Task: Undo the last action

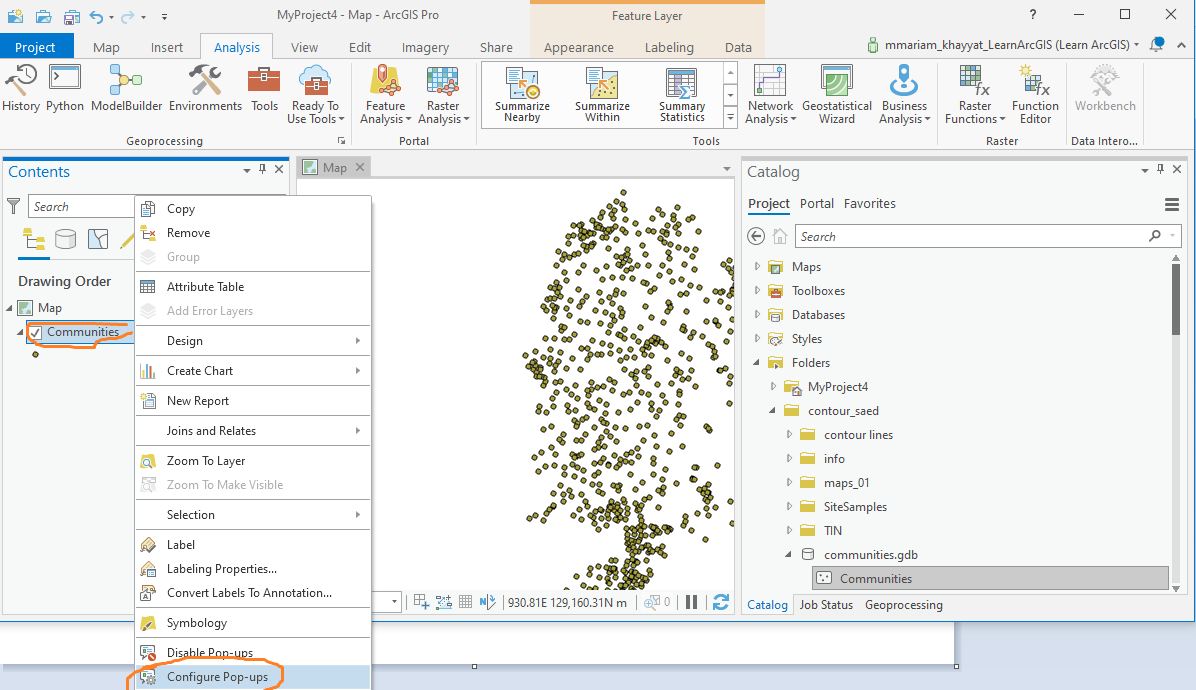Action: coord(96,15)
